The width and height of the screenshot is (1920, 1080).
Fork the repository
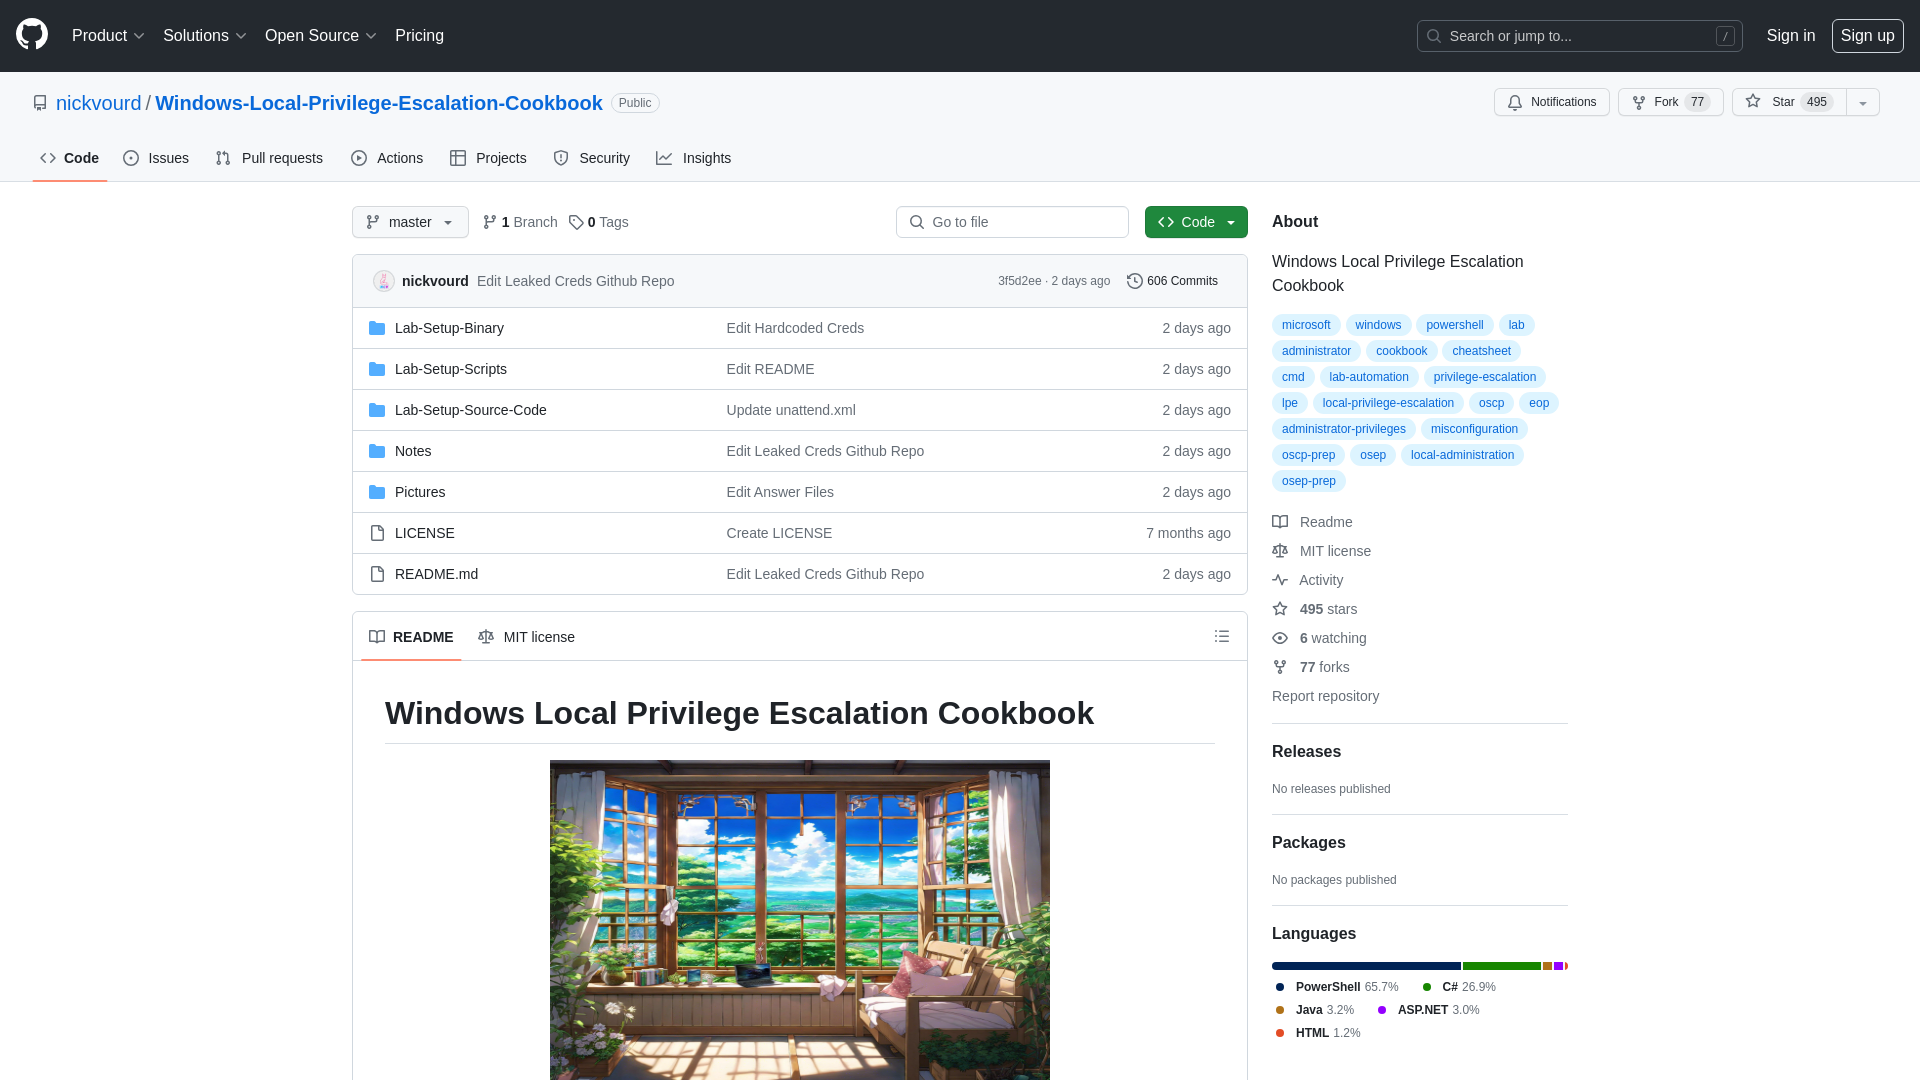(x=1670, y=102)
